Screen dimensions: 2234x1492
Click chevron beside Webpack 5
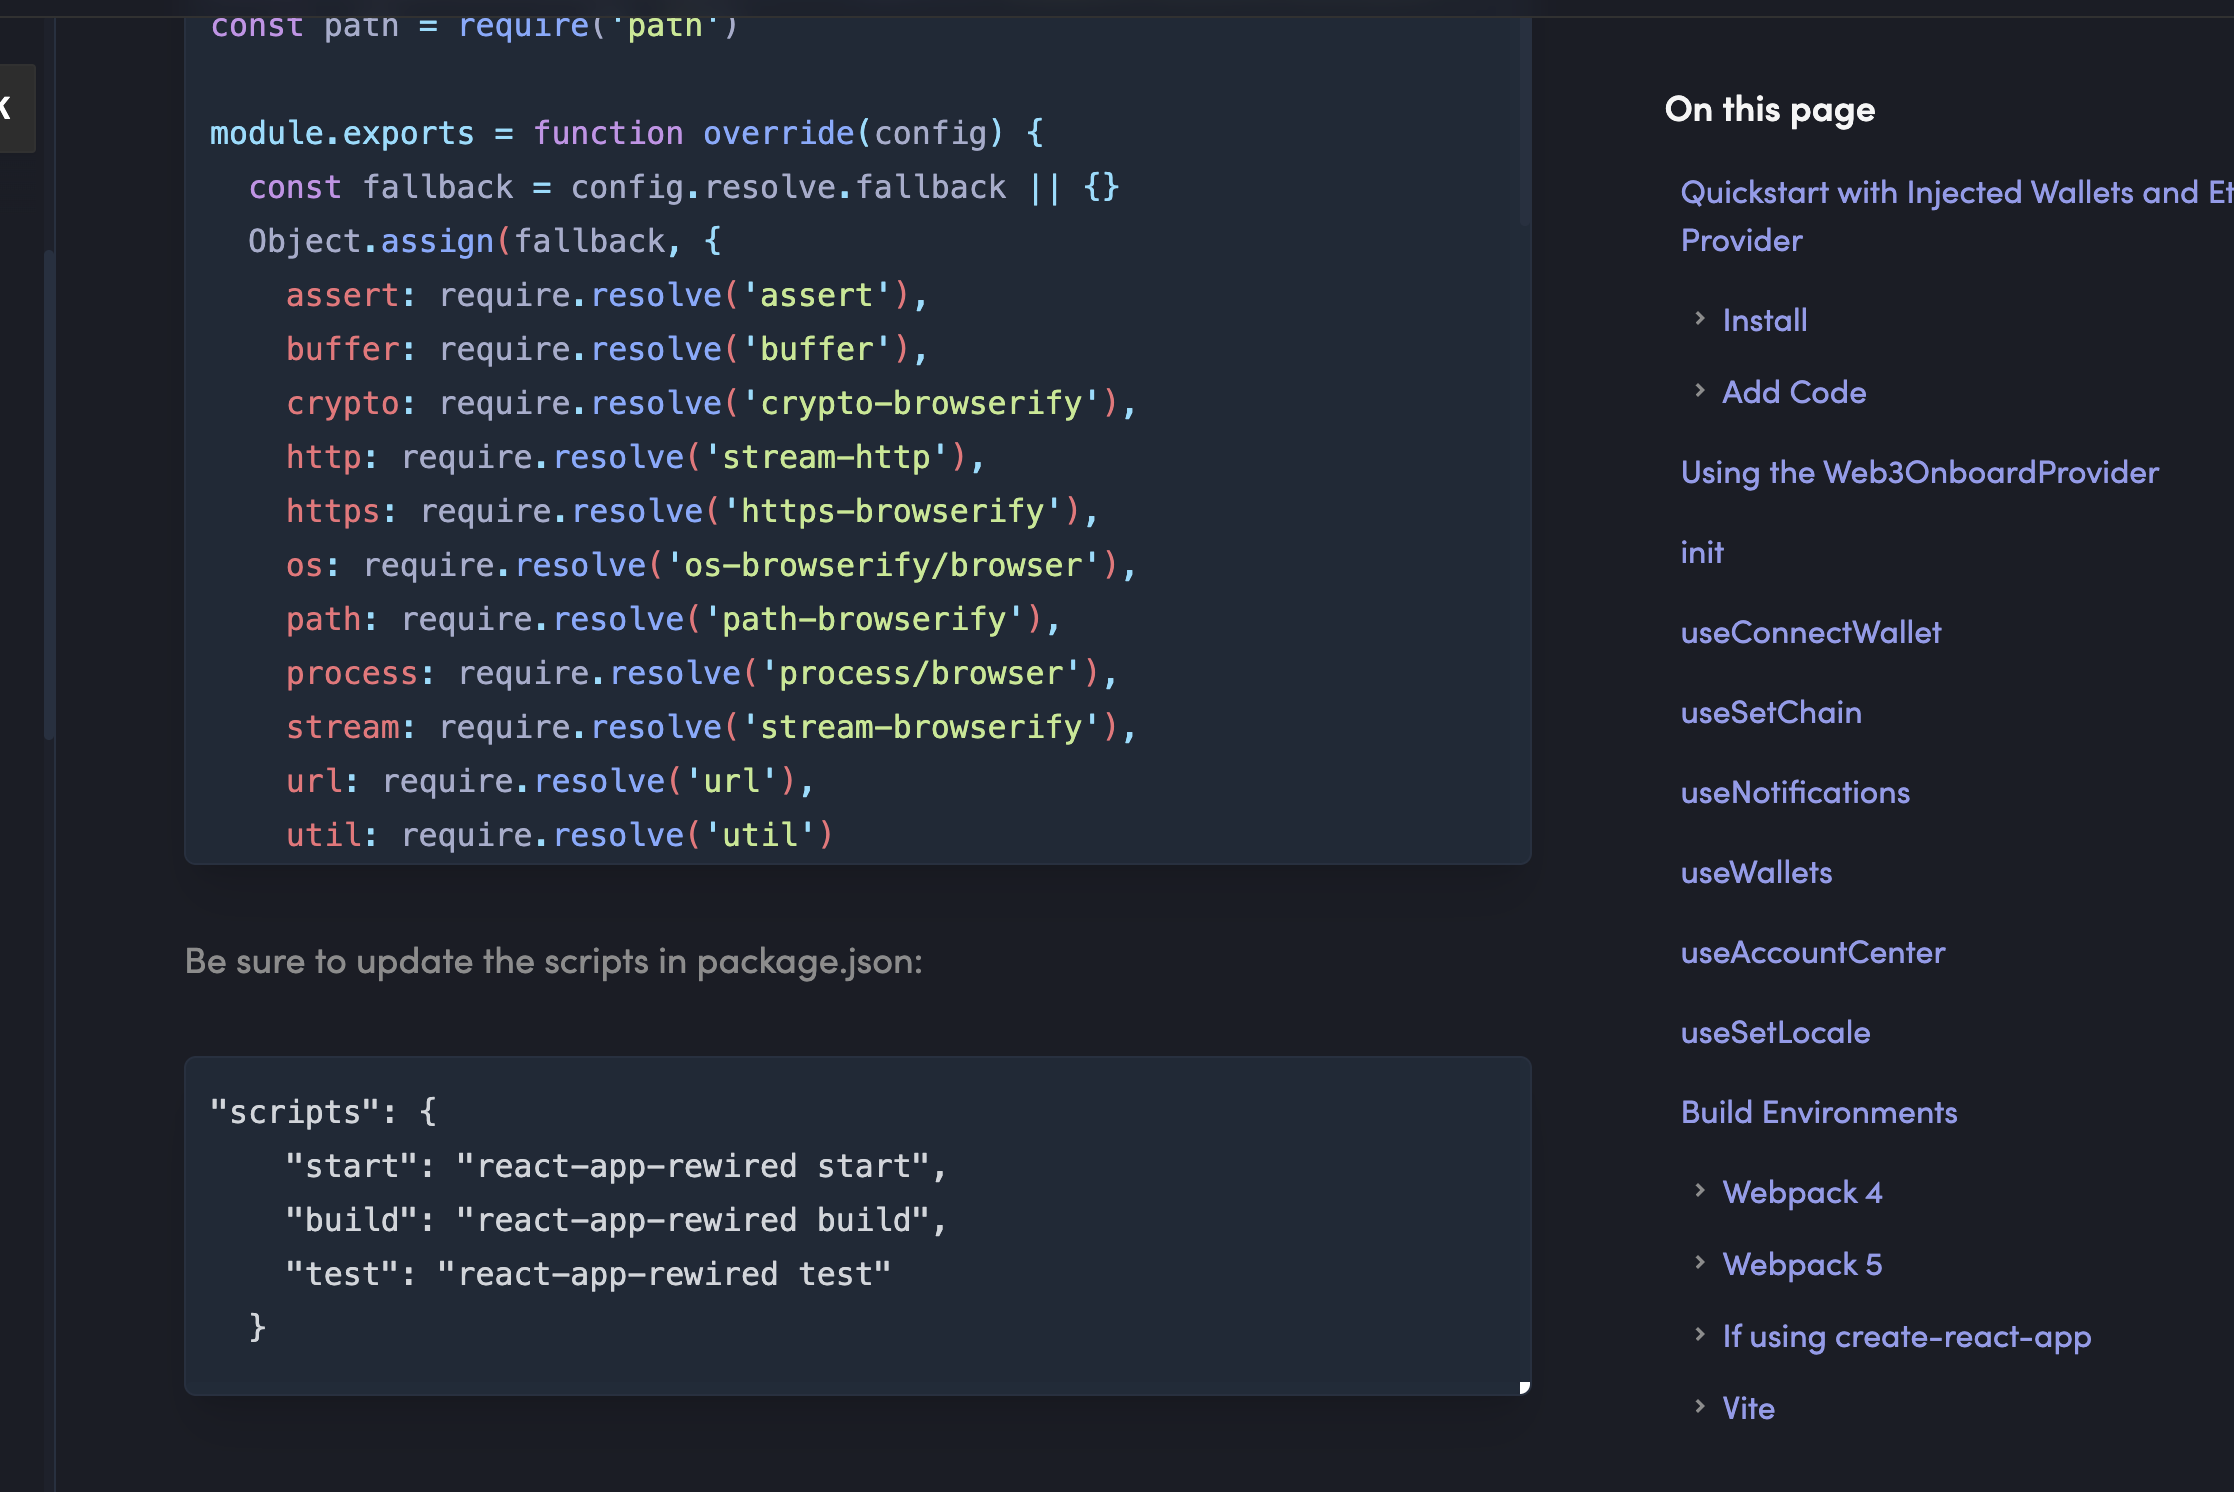click(x=1699, y=1262)
